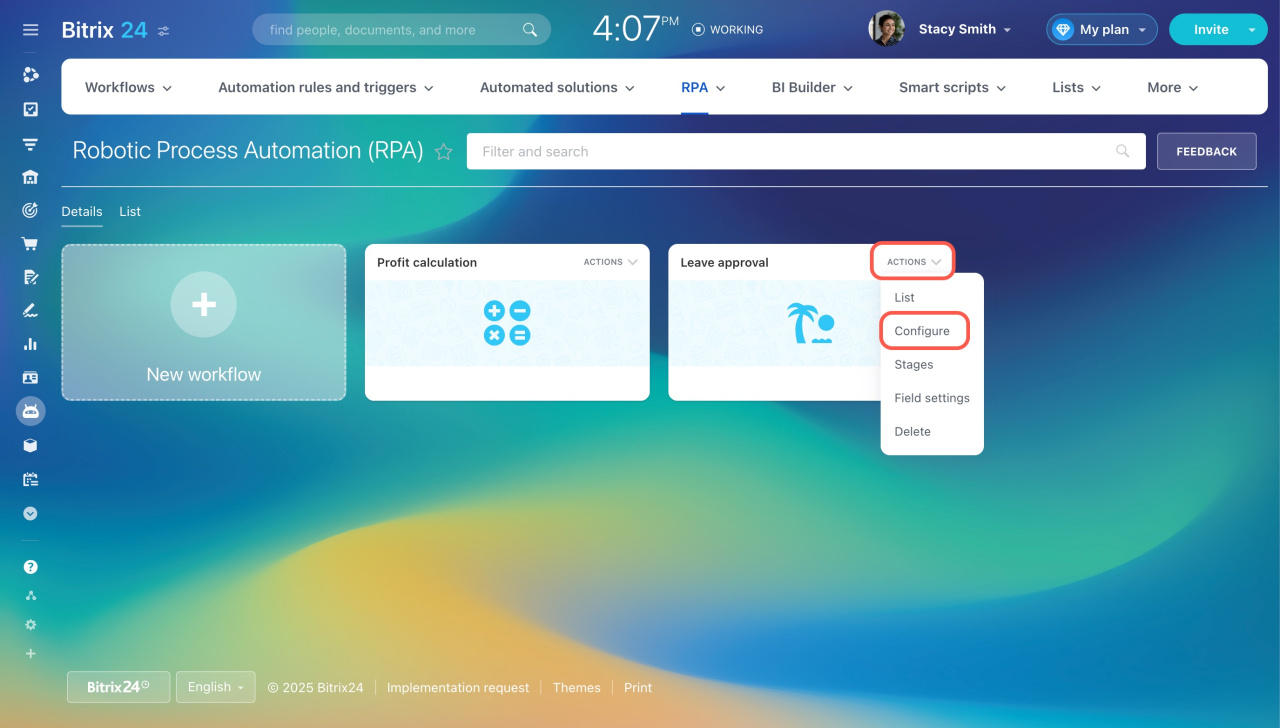Screen dimensions: 1280x728
Task: Choose Configure from the Actions menu
Action: tap(924, 331)
